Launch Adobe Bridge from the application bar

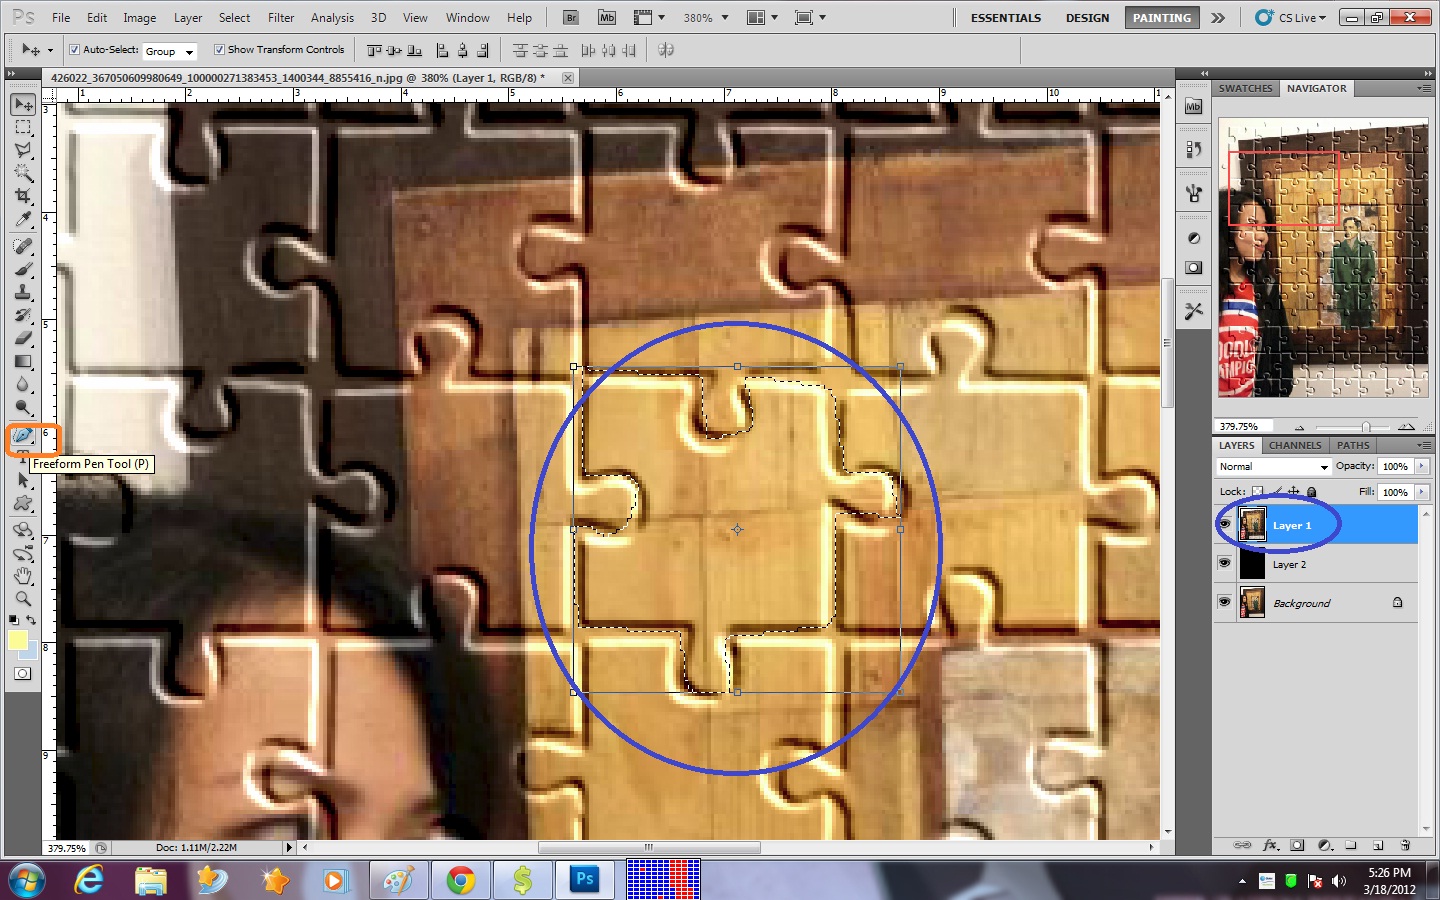coord(570,17)
